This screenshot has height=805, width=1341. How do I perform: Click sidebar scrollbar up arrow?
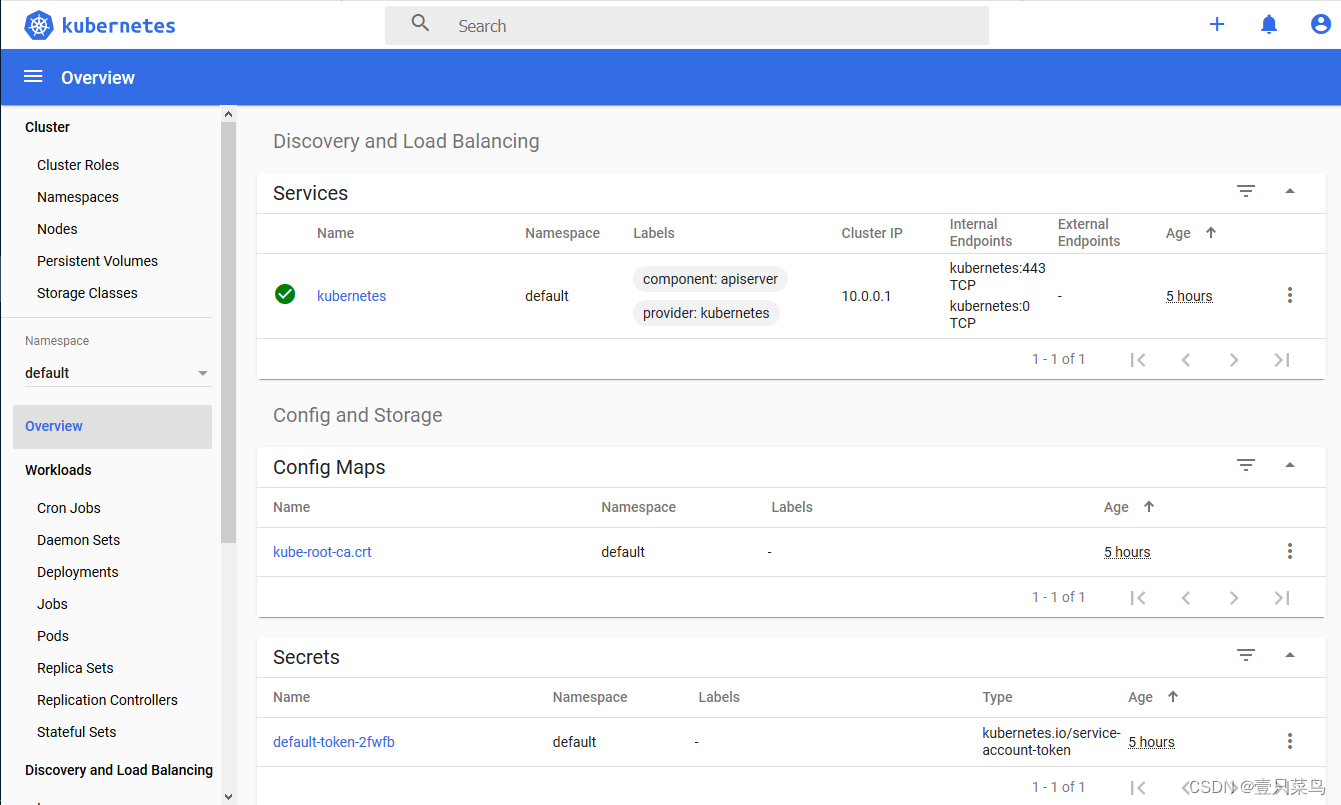coord(229,114)
